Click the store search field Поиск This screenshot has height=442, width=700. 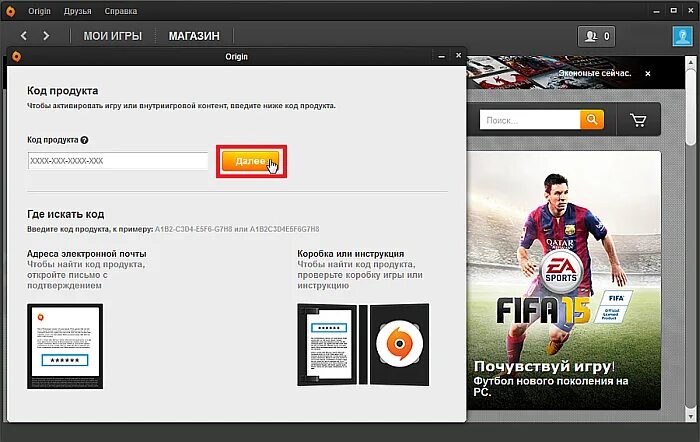pos(530,120)
